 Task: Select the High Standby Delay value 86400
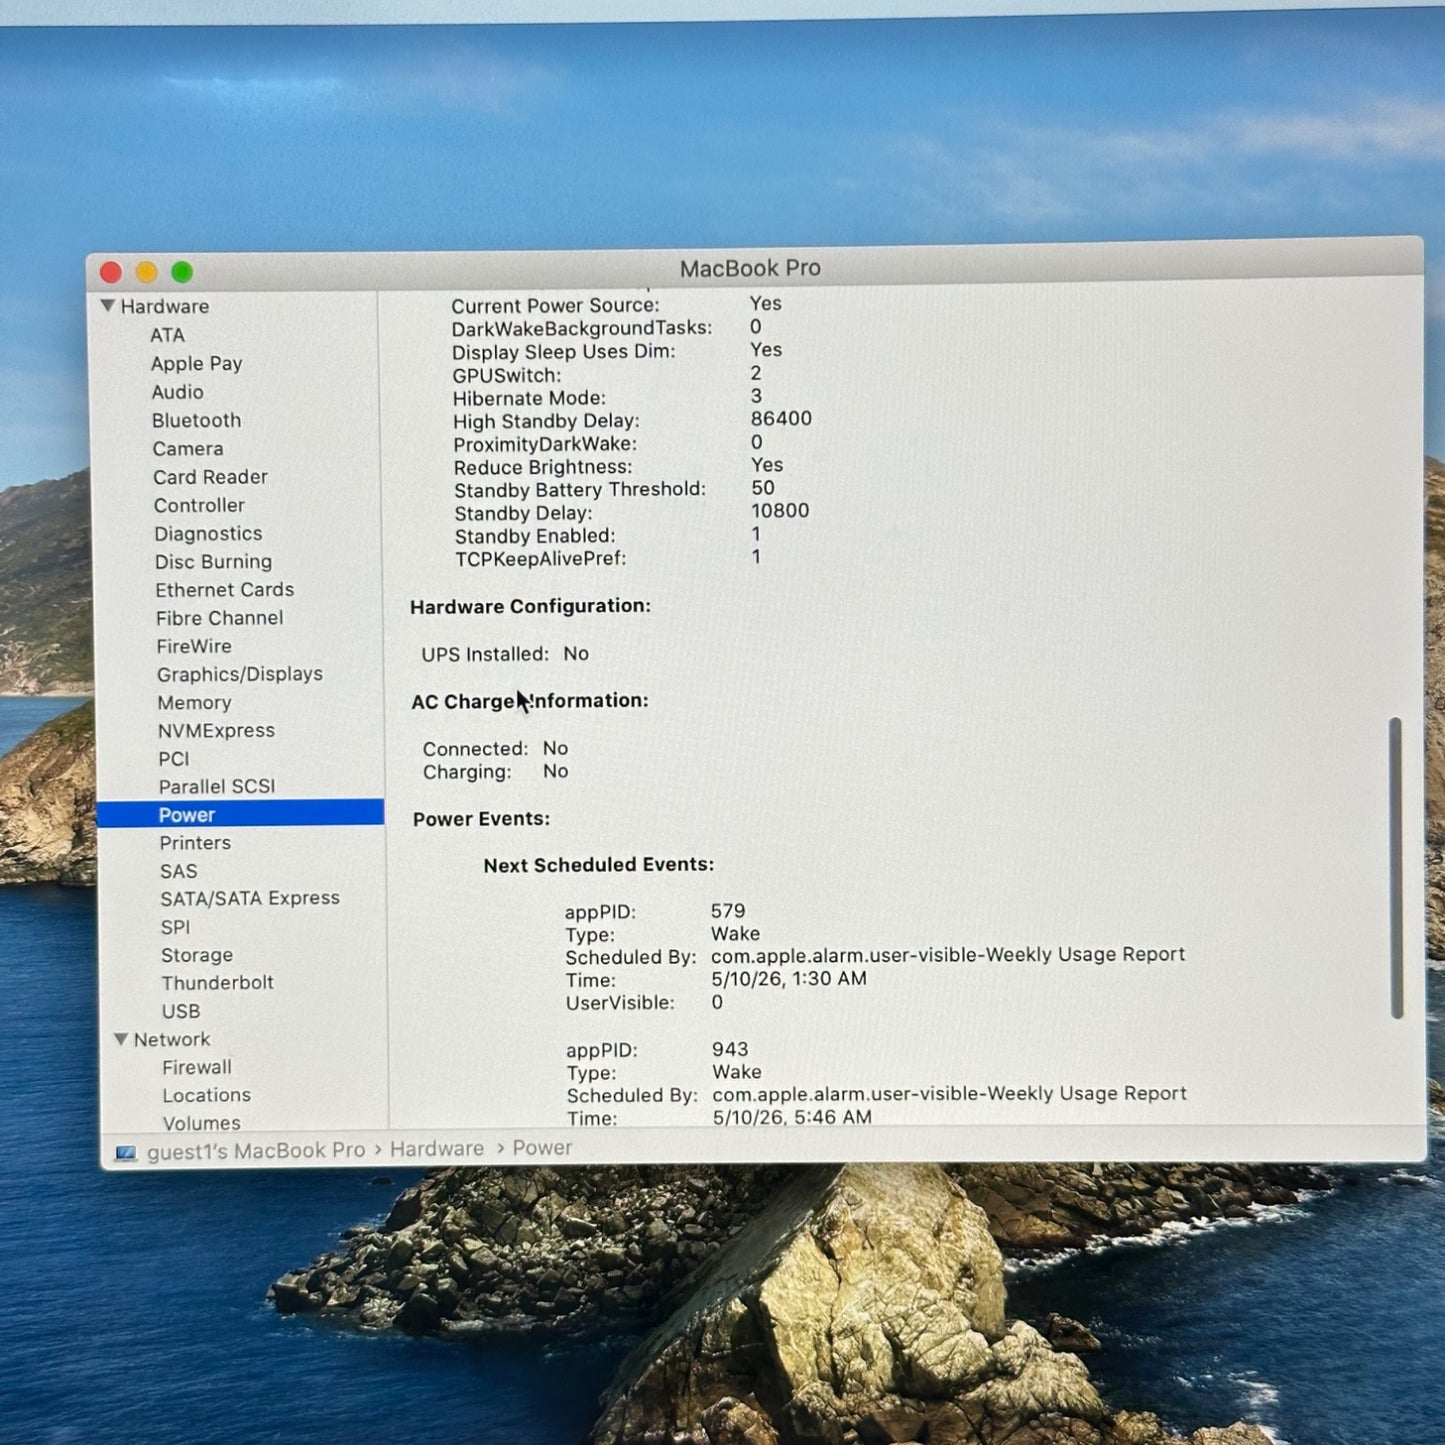tap(781, 419)
